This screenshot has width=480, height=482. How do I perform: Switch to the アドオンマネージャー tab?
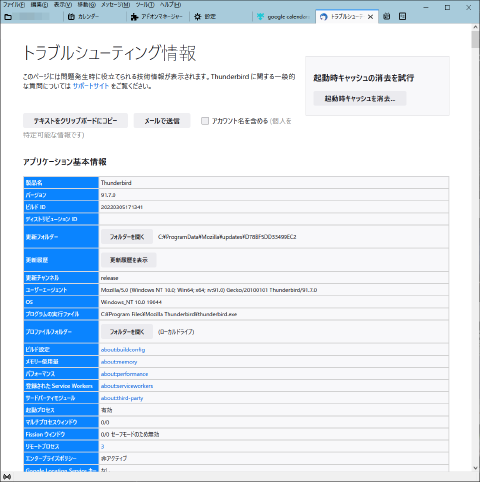pyautogui.click(x=157, y=17)
